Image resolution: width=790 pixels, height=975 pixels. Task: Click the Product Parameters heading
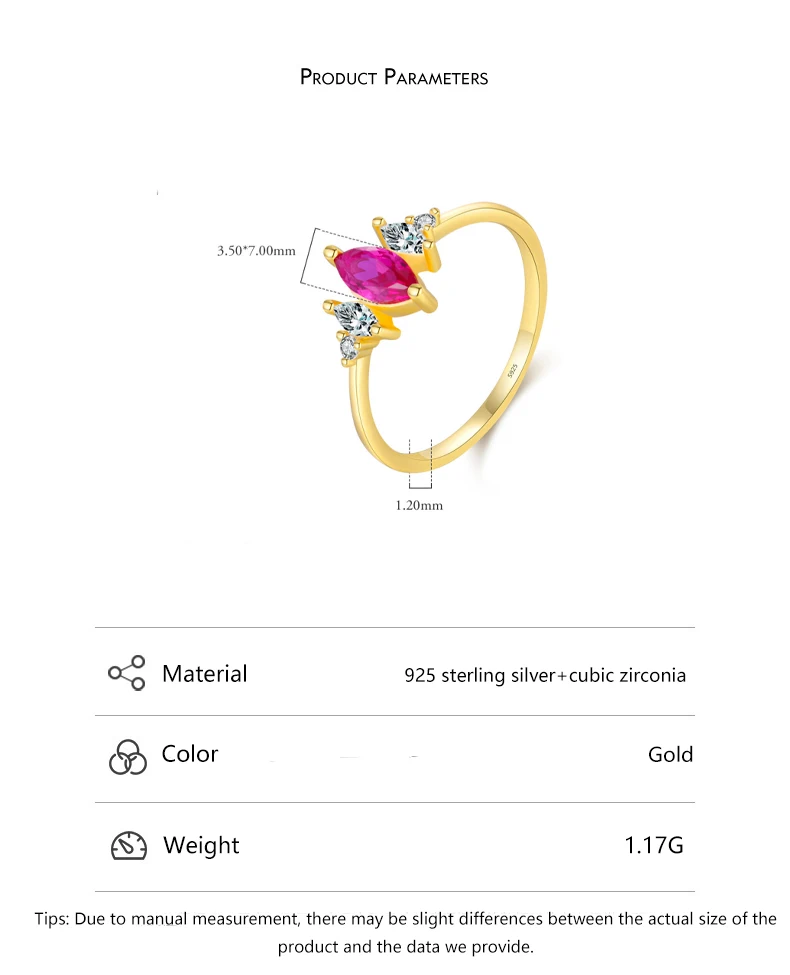[394, 77]
